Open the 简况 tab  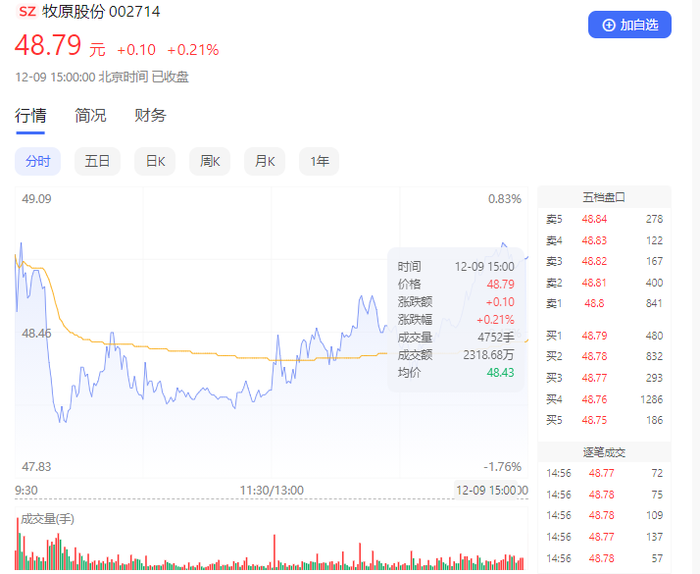[x=90, y=116]
